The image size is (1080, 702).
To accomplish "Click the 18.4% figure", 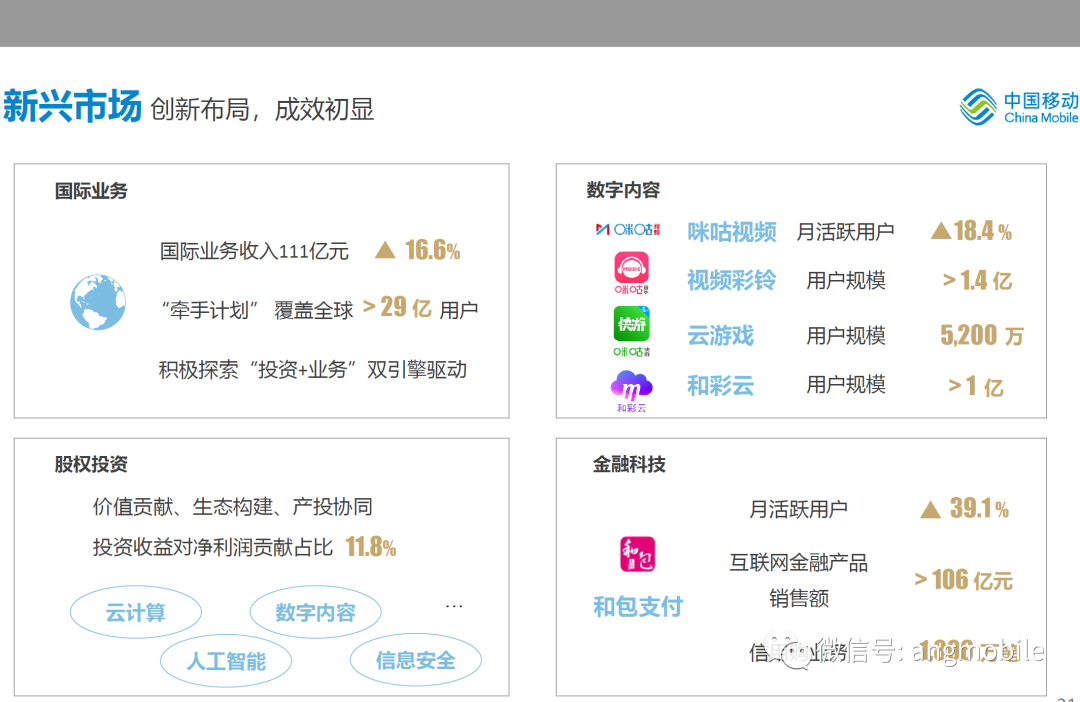I will (983, 230).
